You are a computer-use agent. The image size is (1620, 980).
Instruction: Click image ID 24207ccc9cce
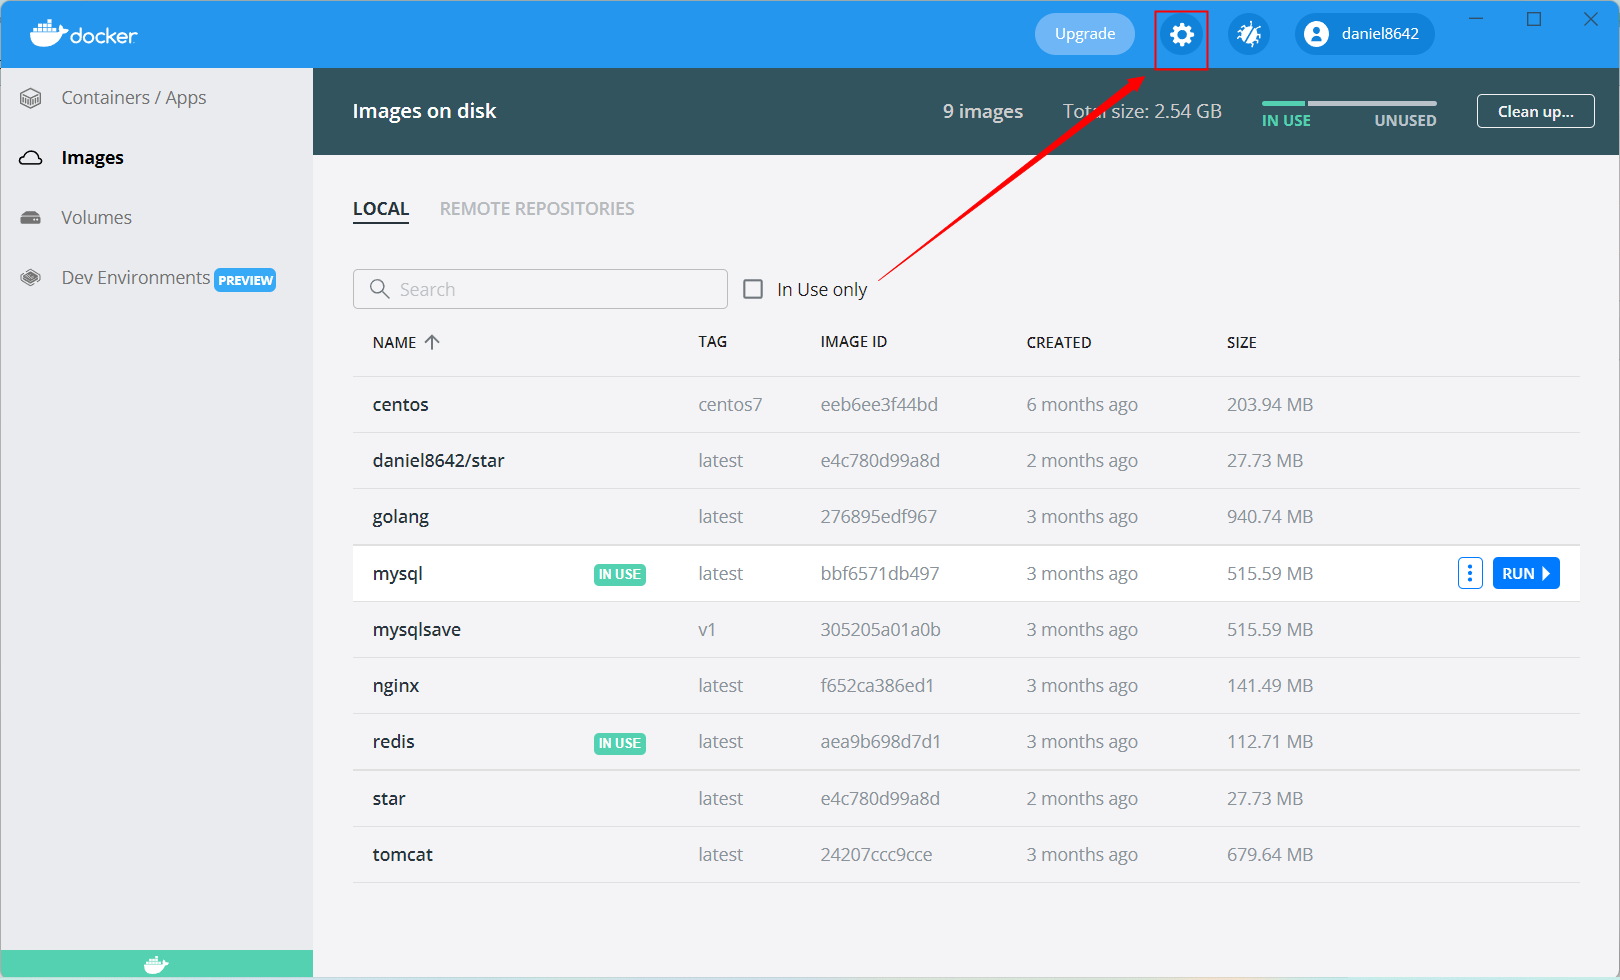click(876, 855)
